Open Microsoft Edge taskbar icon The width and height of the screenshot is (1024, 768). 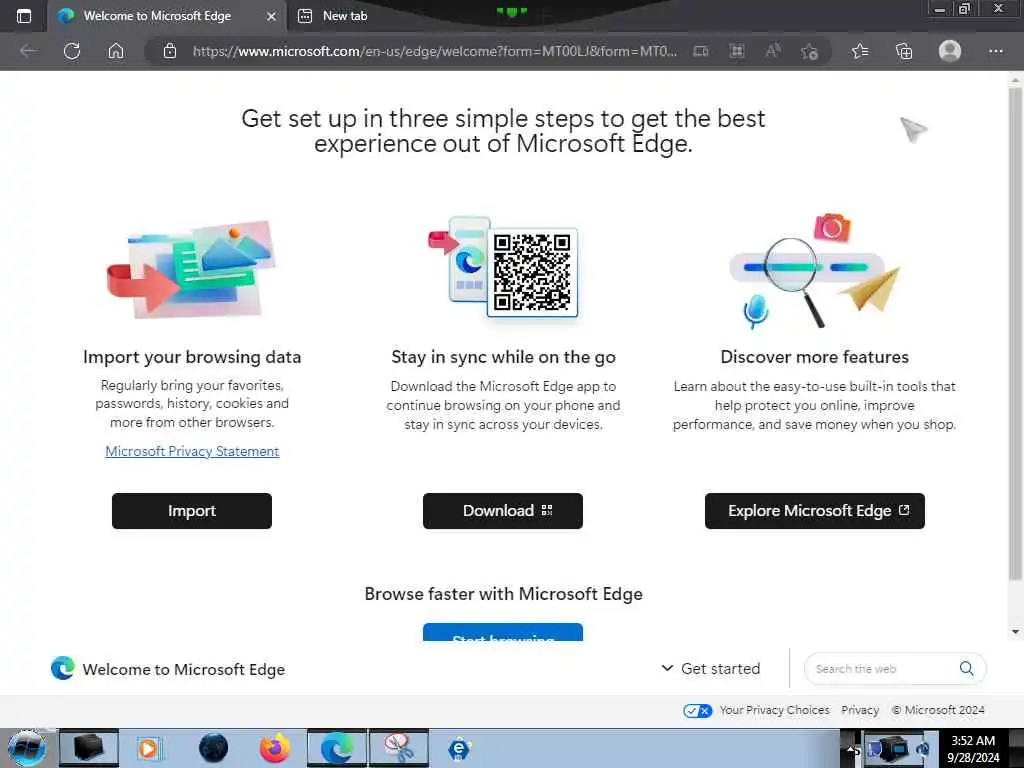coord(337,748)
